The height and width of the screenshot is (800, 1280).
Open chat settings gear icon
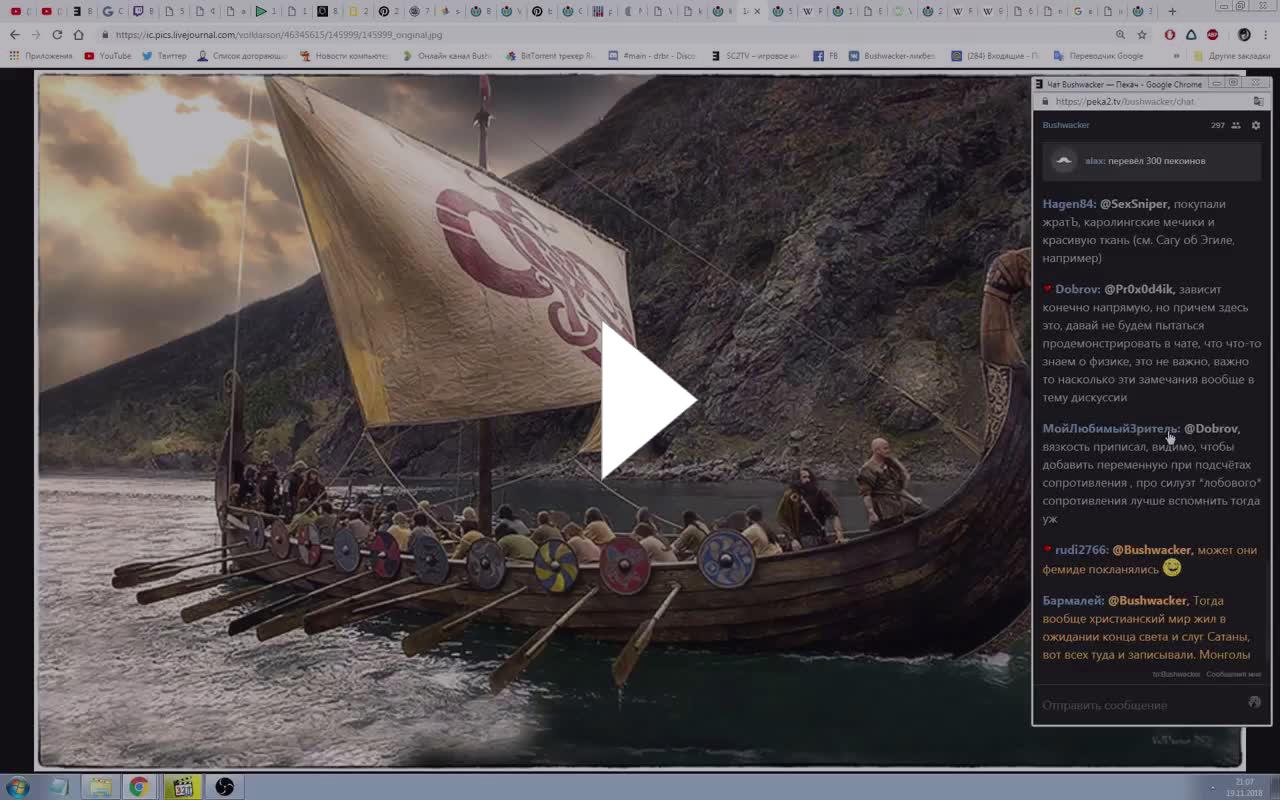(x=1256, y=125)
